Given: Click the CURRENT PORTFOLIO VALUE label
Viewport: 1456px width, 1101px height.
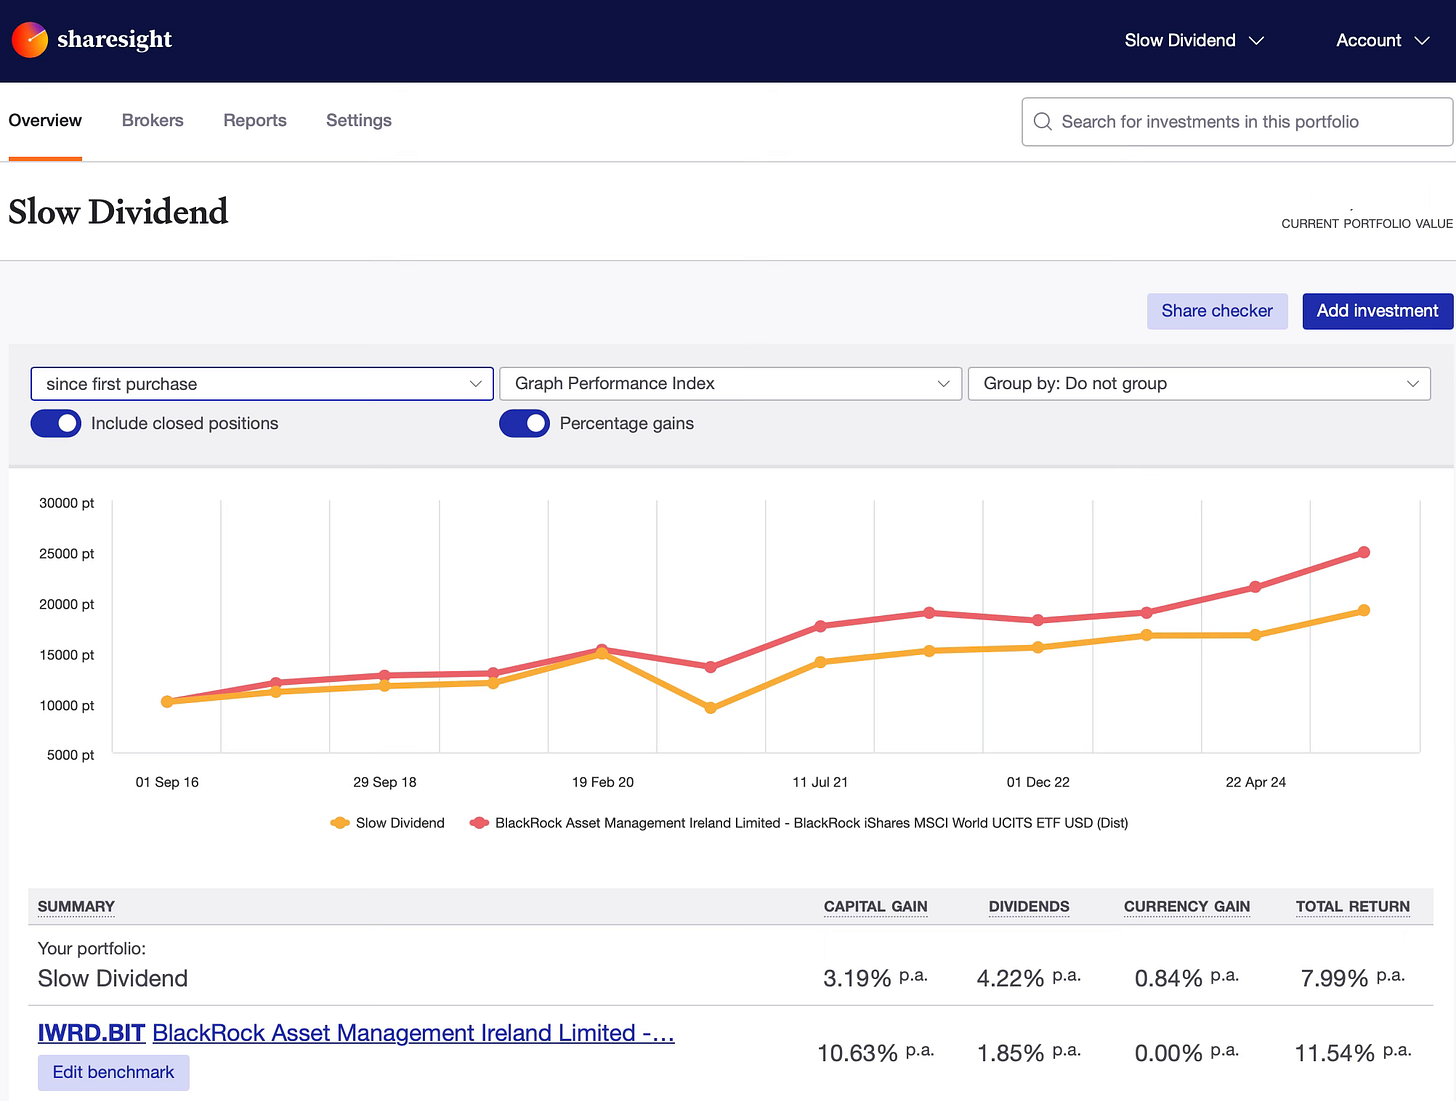Looking at the screenshot, I should (x=1367, y=224).
